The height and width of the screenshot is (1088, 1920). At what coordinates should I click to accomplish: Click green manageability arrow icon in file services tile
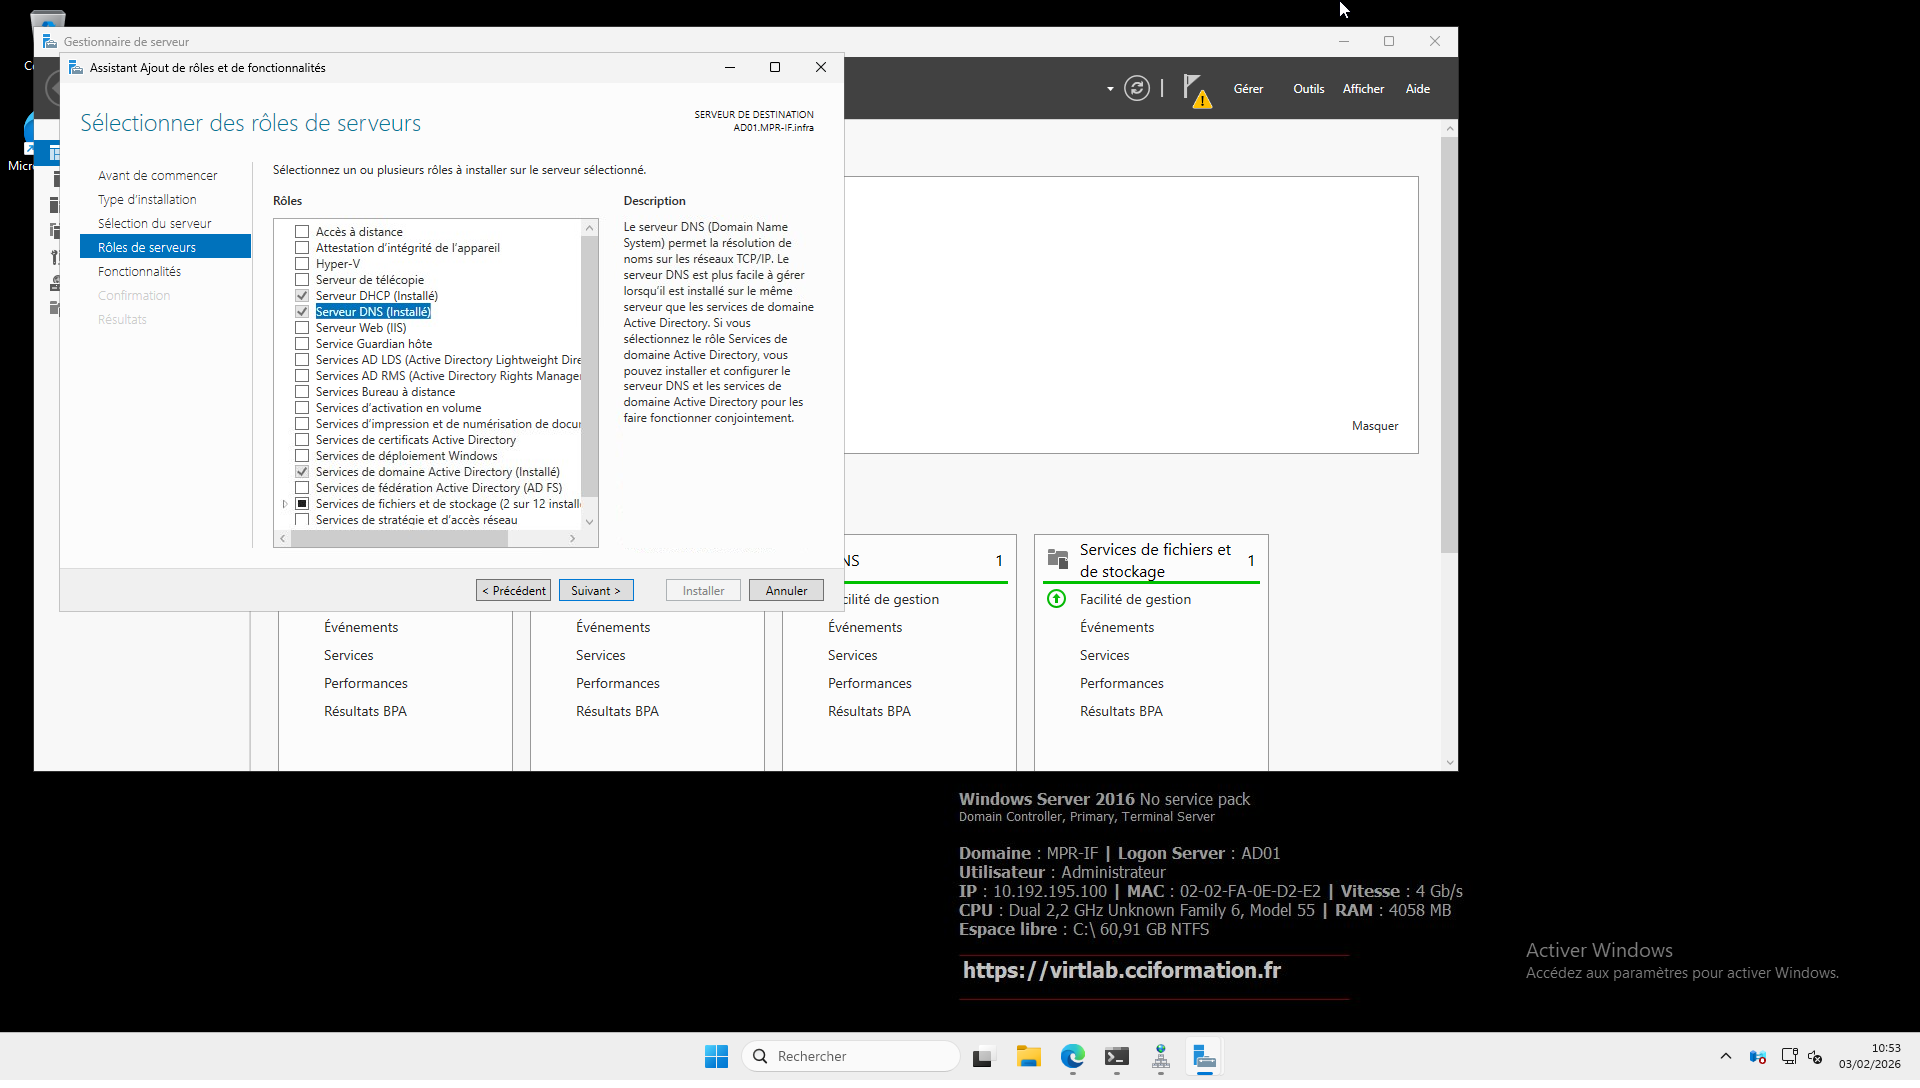click(1056, 599)
